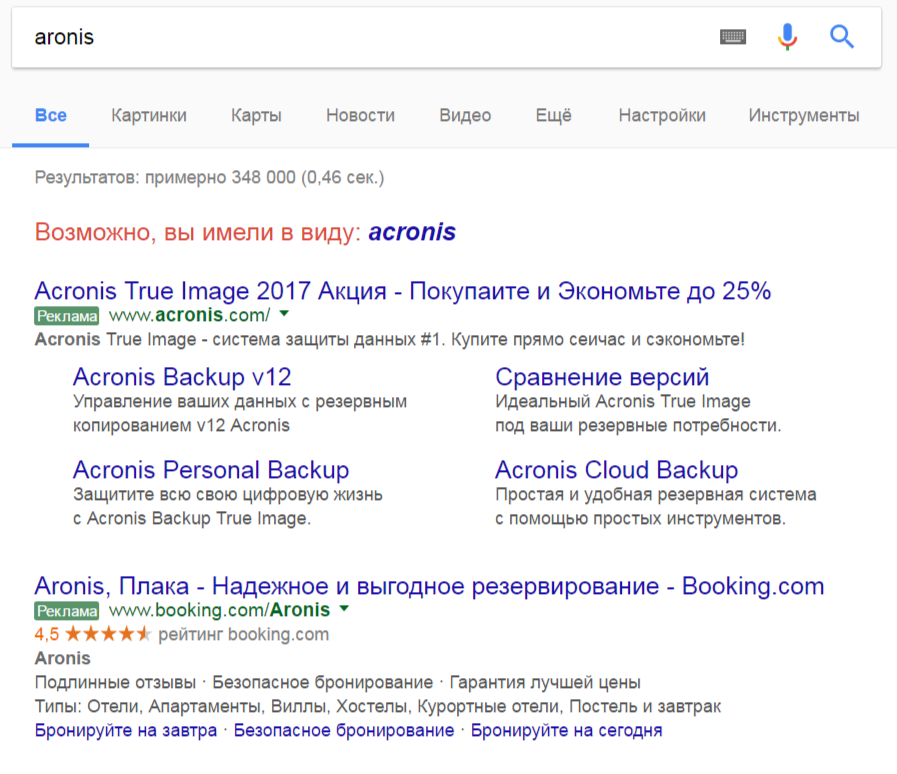Open the Acronis Backup v12 sitelink
Viewport: 897px width, 774px height.
tap(182, 378)
